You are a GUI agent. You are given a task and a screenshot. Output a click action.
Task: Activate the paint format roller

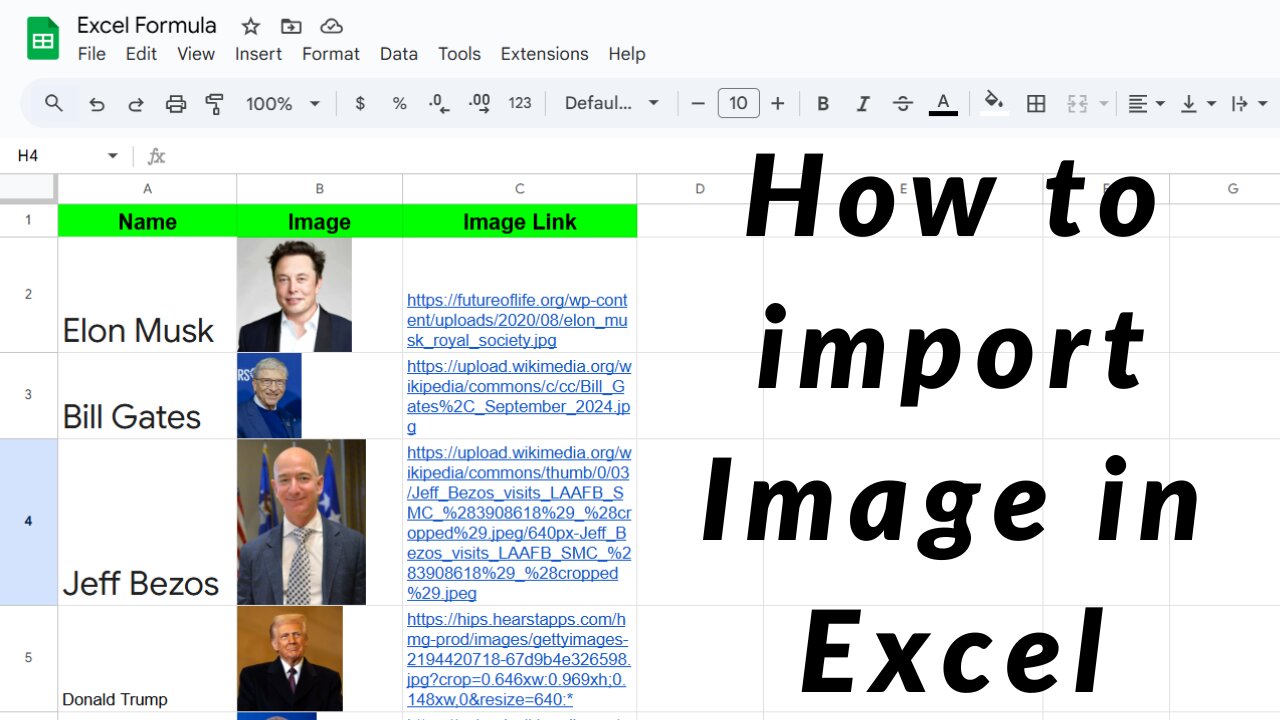(214, 103)
